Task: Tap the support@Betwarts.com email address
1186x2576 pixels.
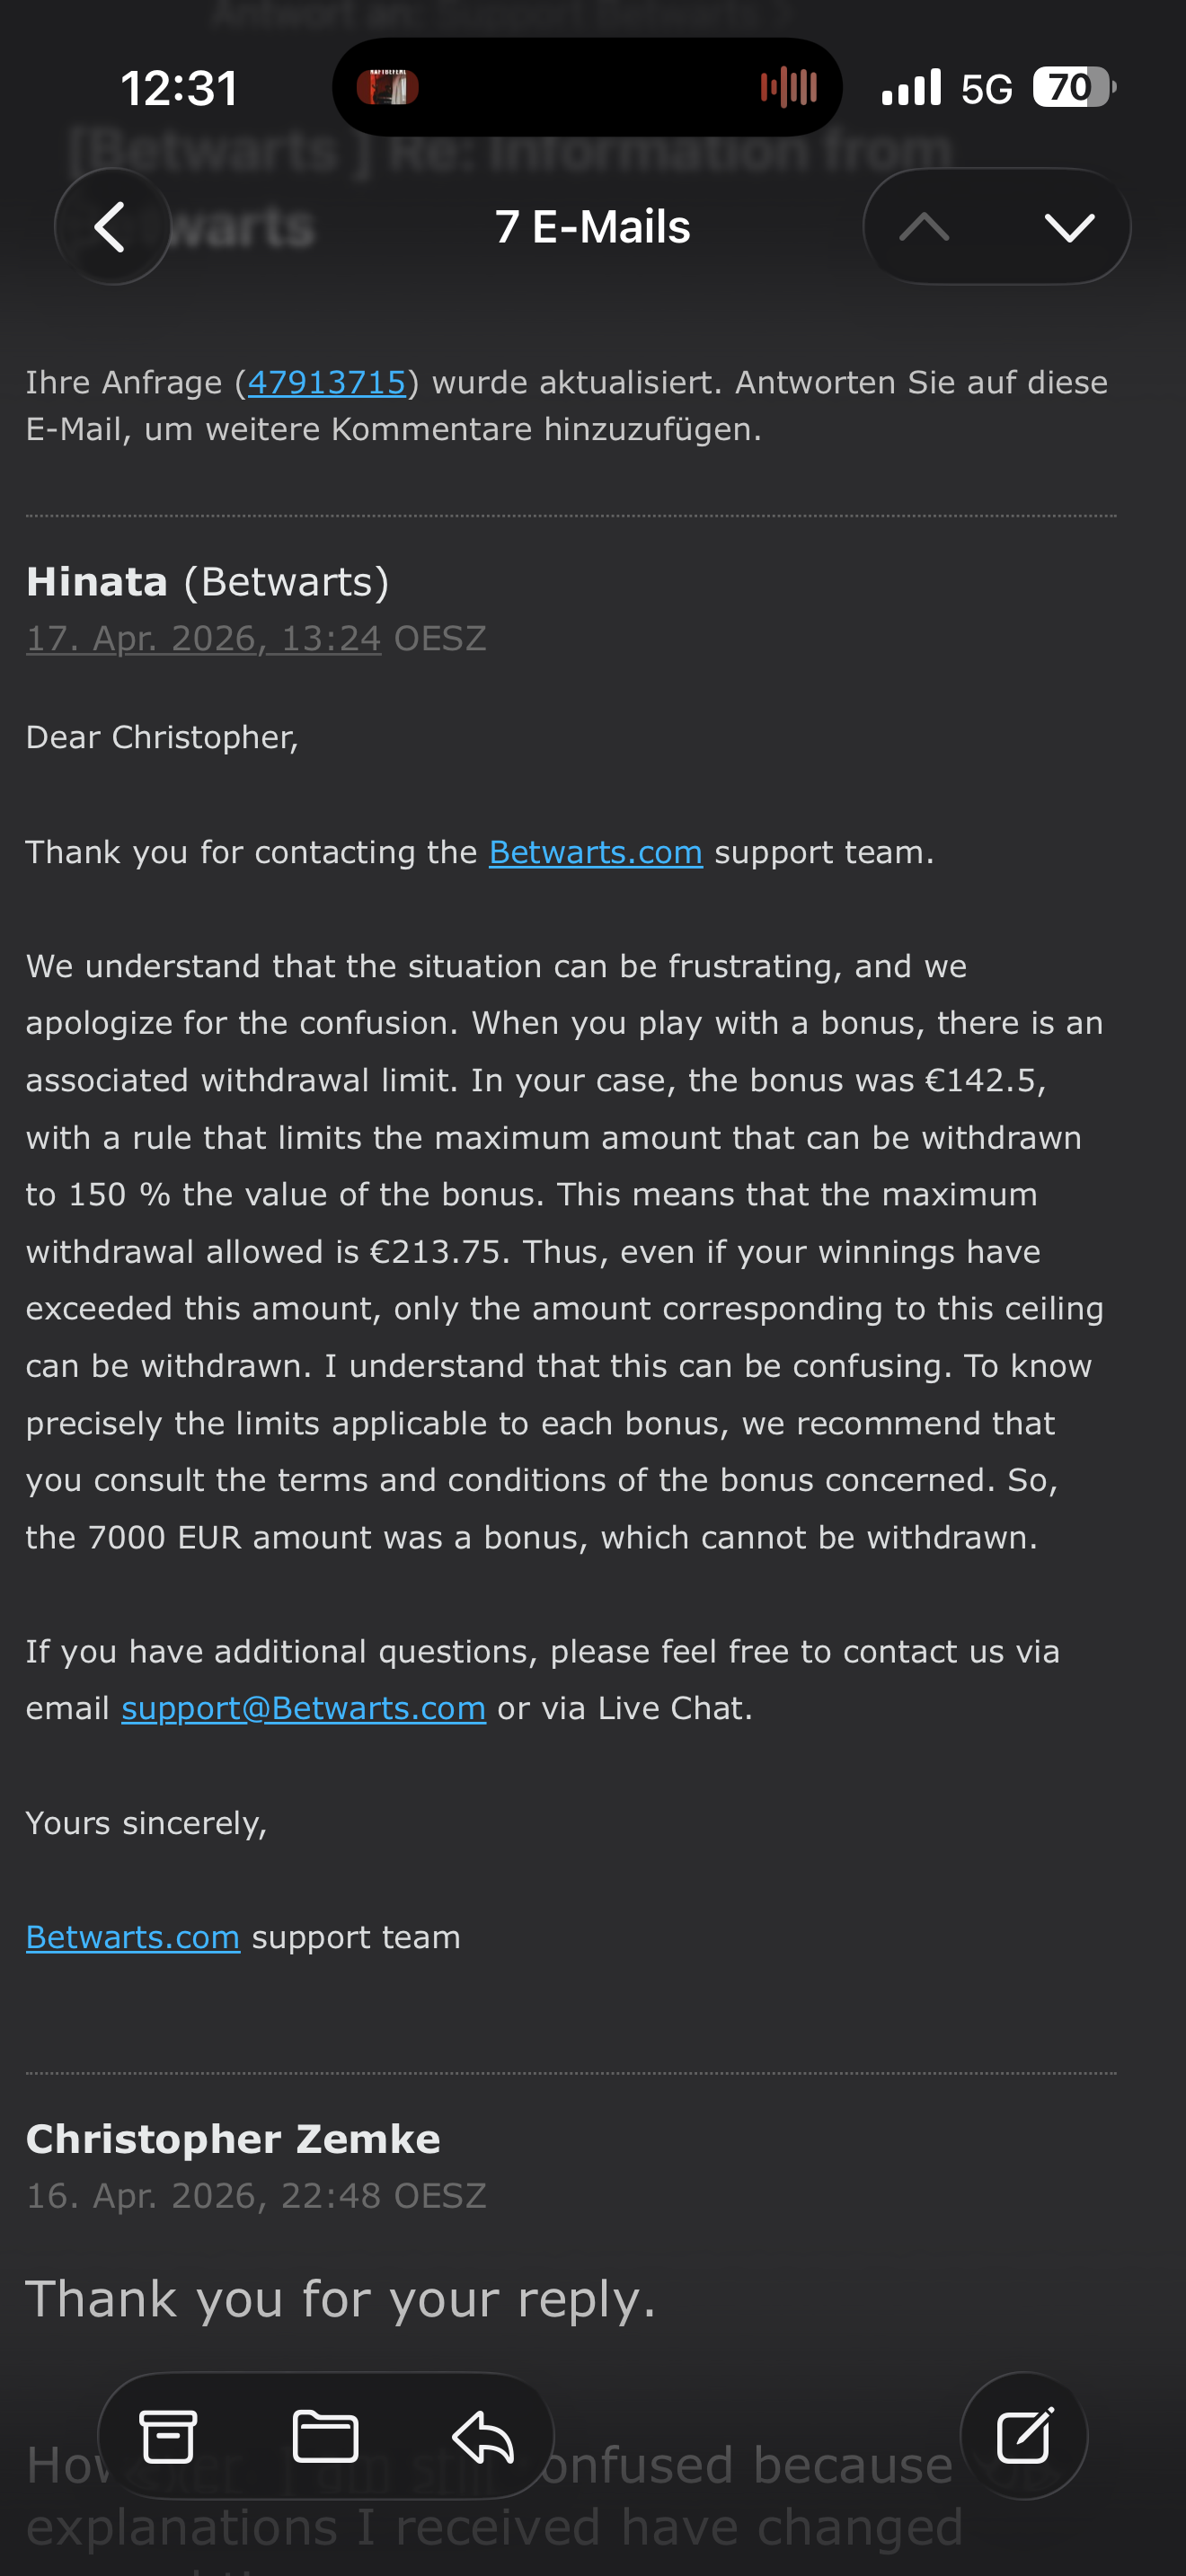Action: point(303,1708)
